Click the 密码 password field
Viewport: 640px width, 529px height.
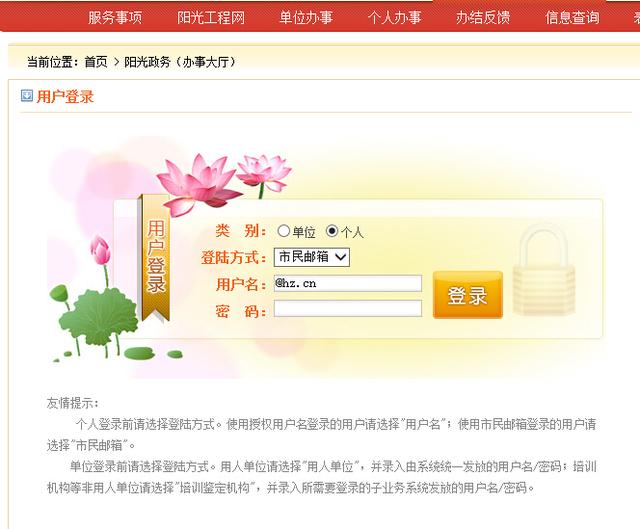point(348,309)
